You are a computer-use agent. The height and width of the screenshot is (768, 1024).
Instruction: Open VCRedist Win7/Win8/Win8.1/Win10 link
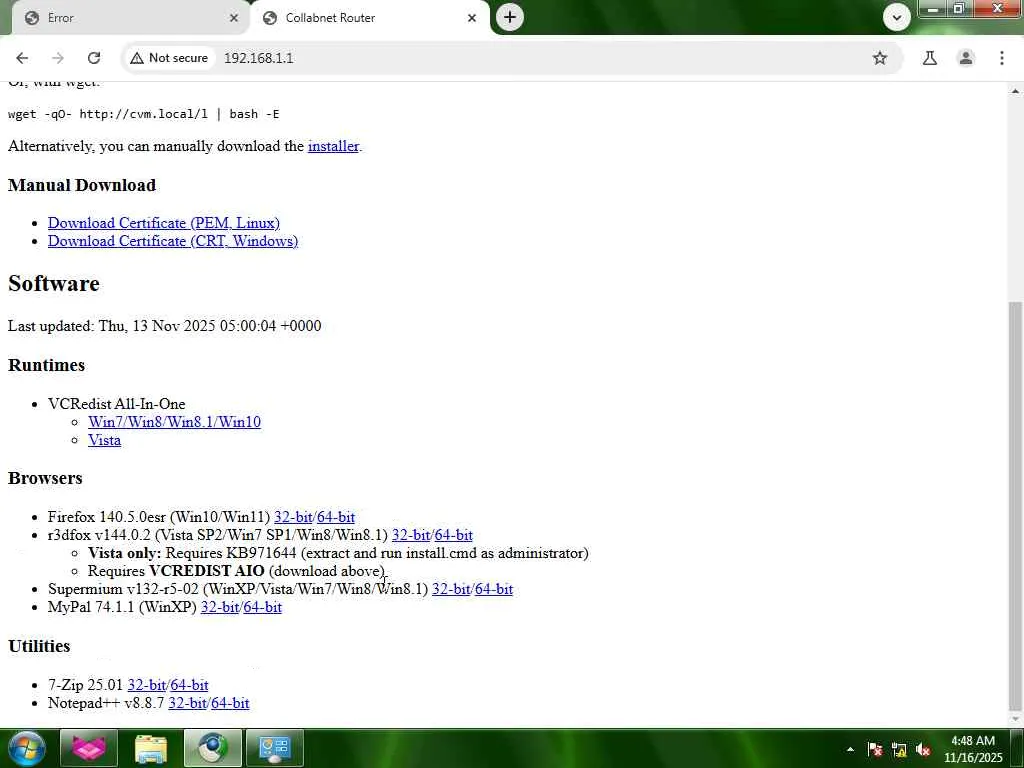click(174, 423)
